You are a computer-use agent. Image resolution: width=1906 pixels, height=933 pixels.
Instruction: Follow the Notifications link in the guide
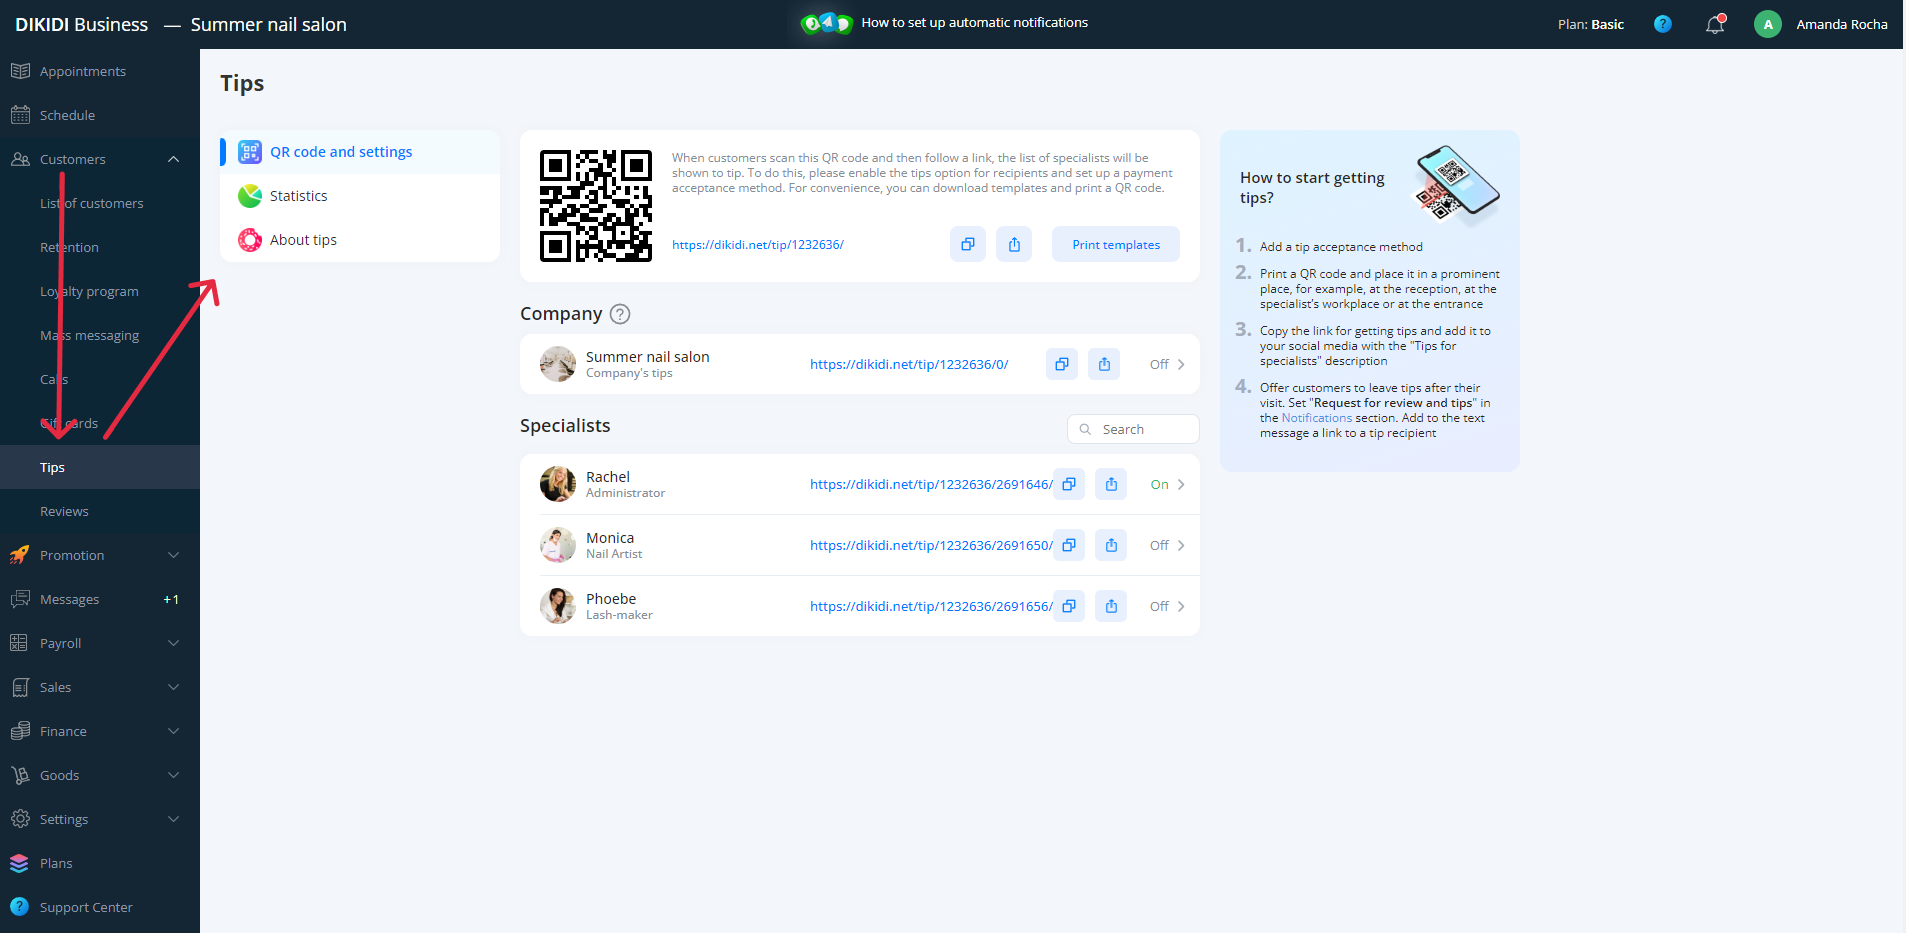pyautogui.click(x=1316, y=418)
